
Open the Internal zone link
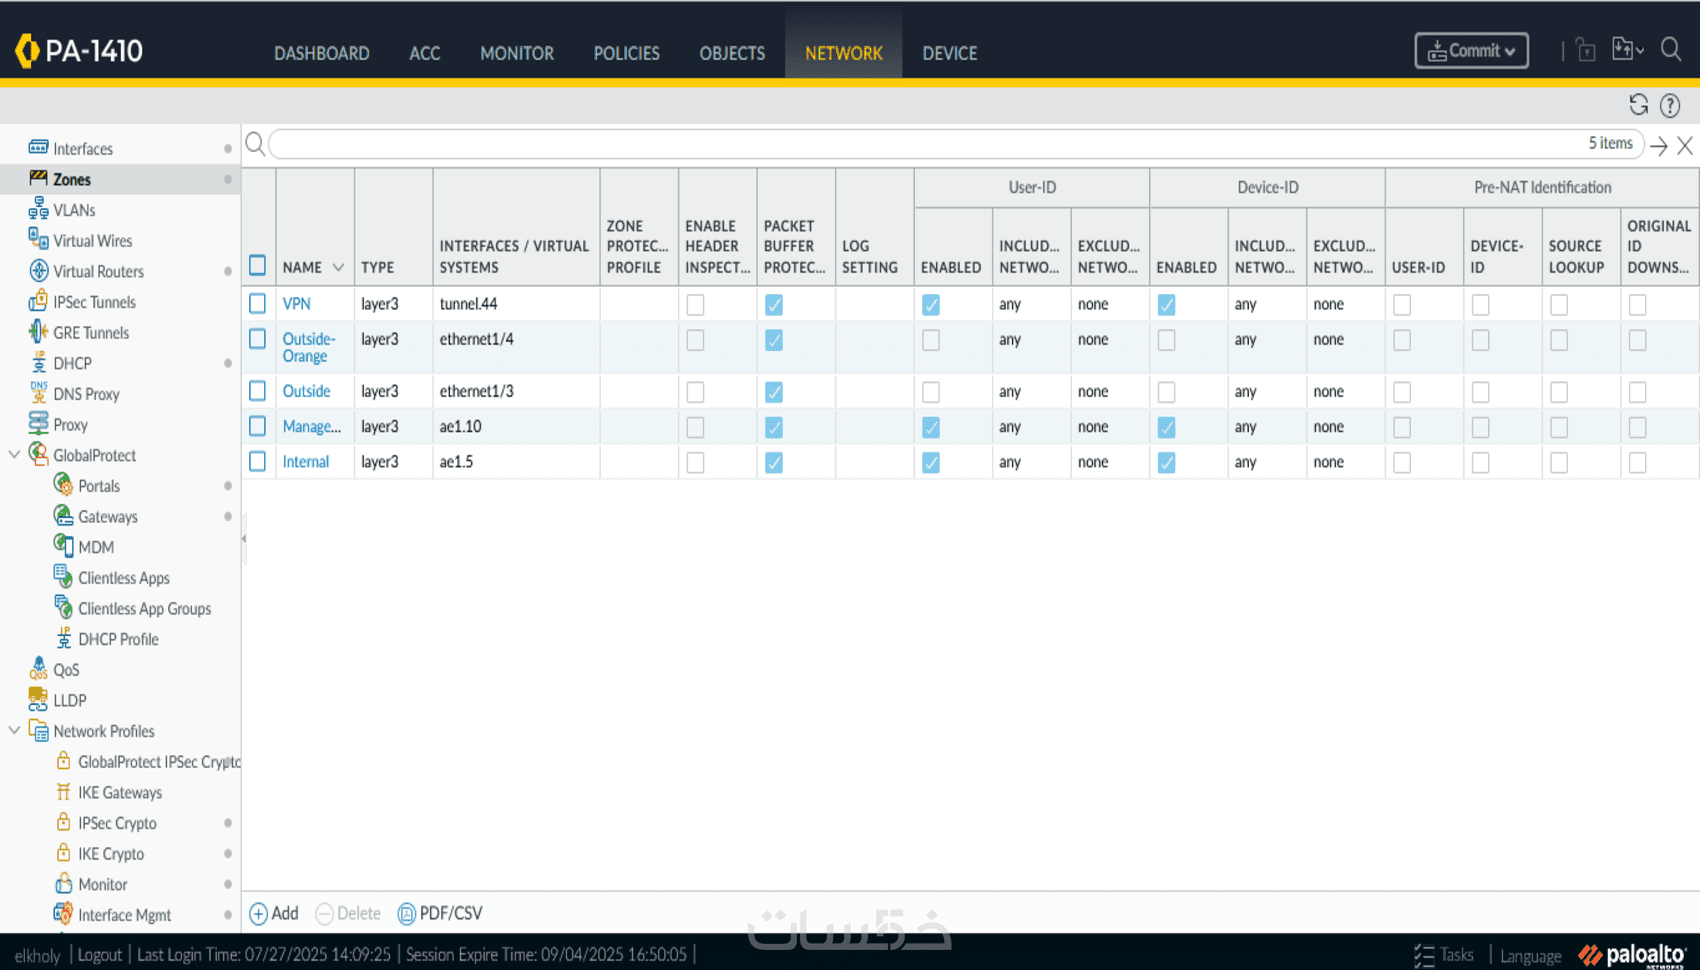(x=305, y=461)
